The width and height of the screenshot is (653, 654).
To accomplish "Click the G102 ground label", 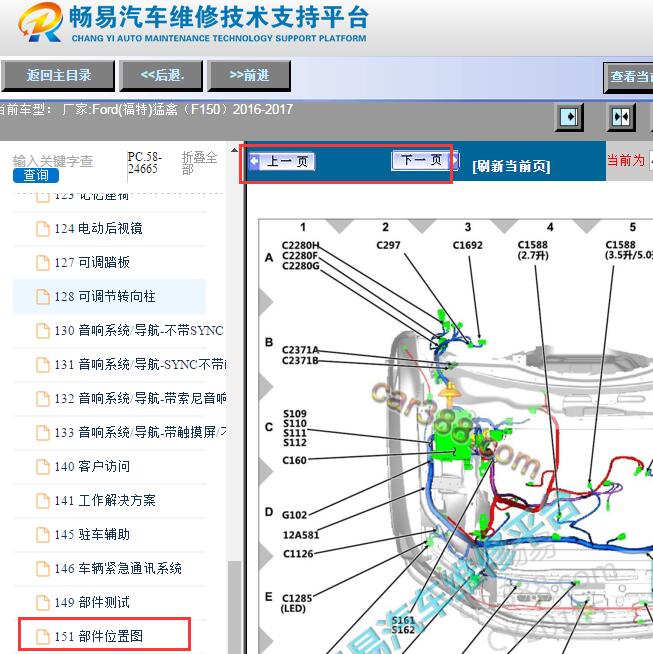I will point(294,515).
